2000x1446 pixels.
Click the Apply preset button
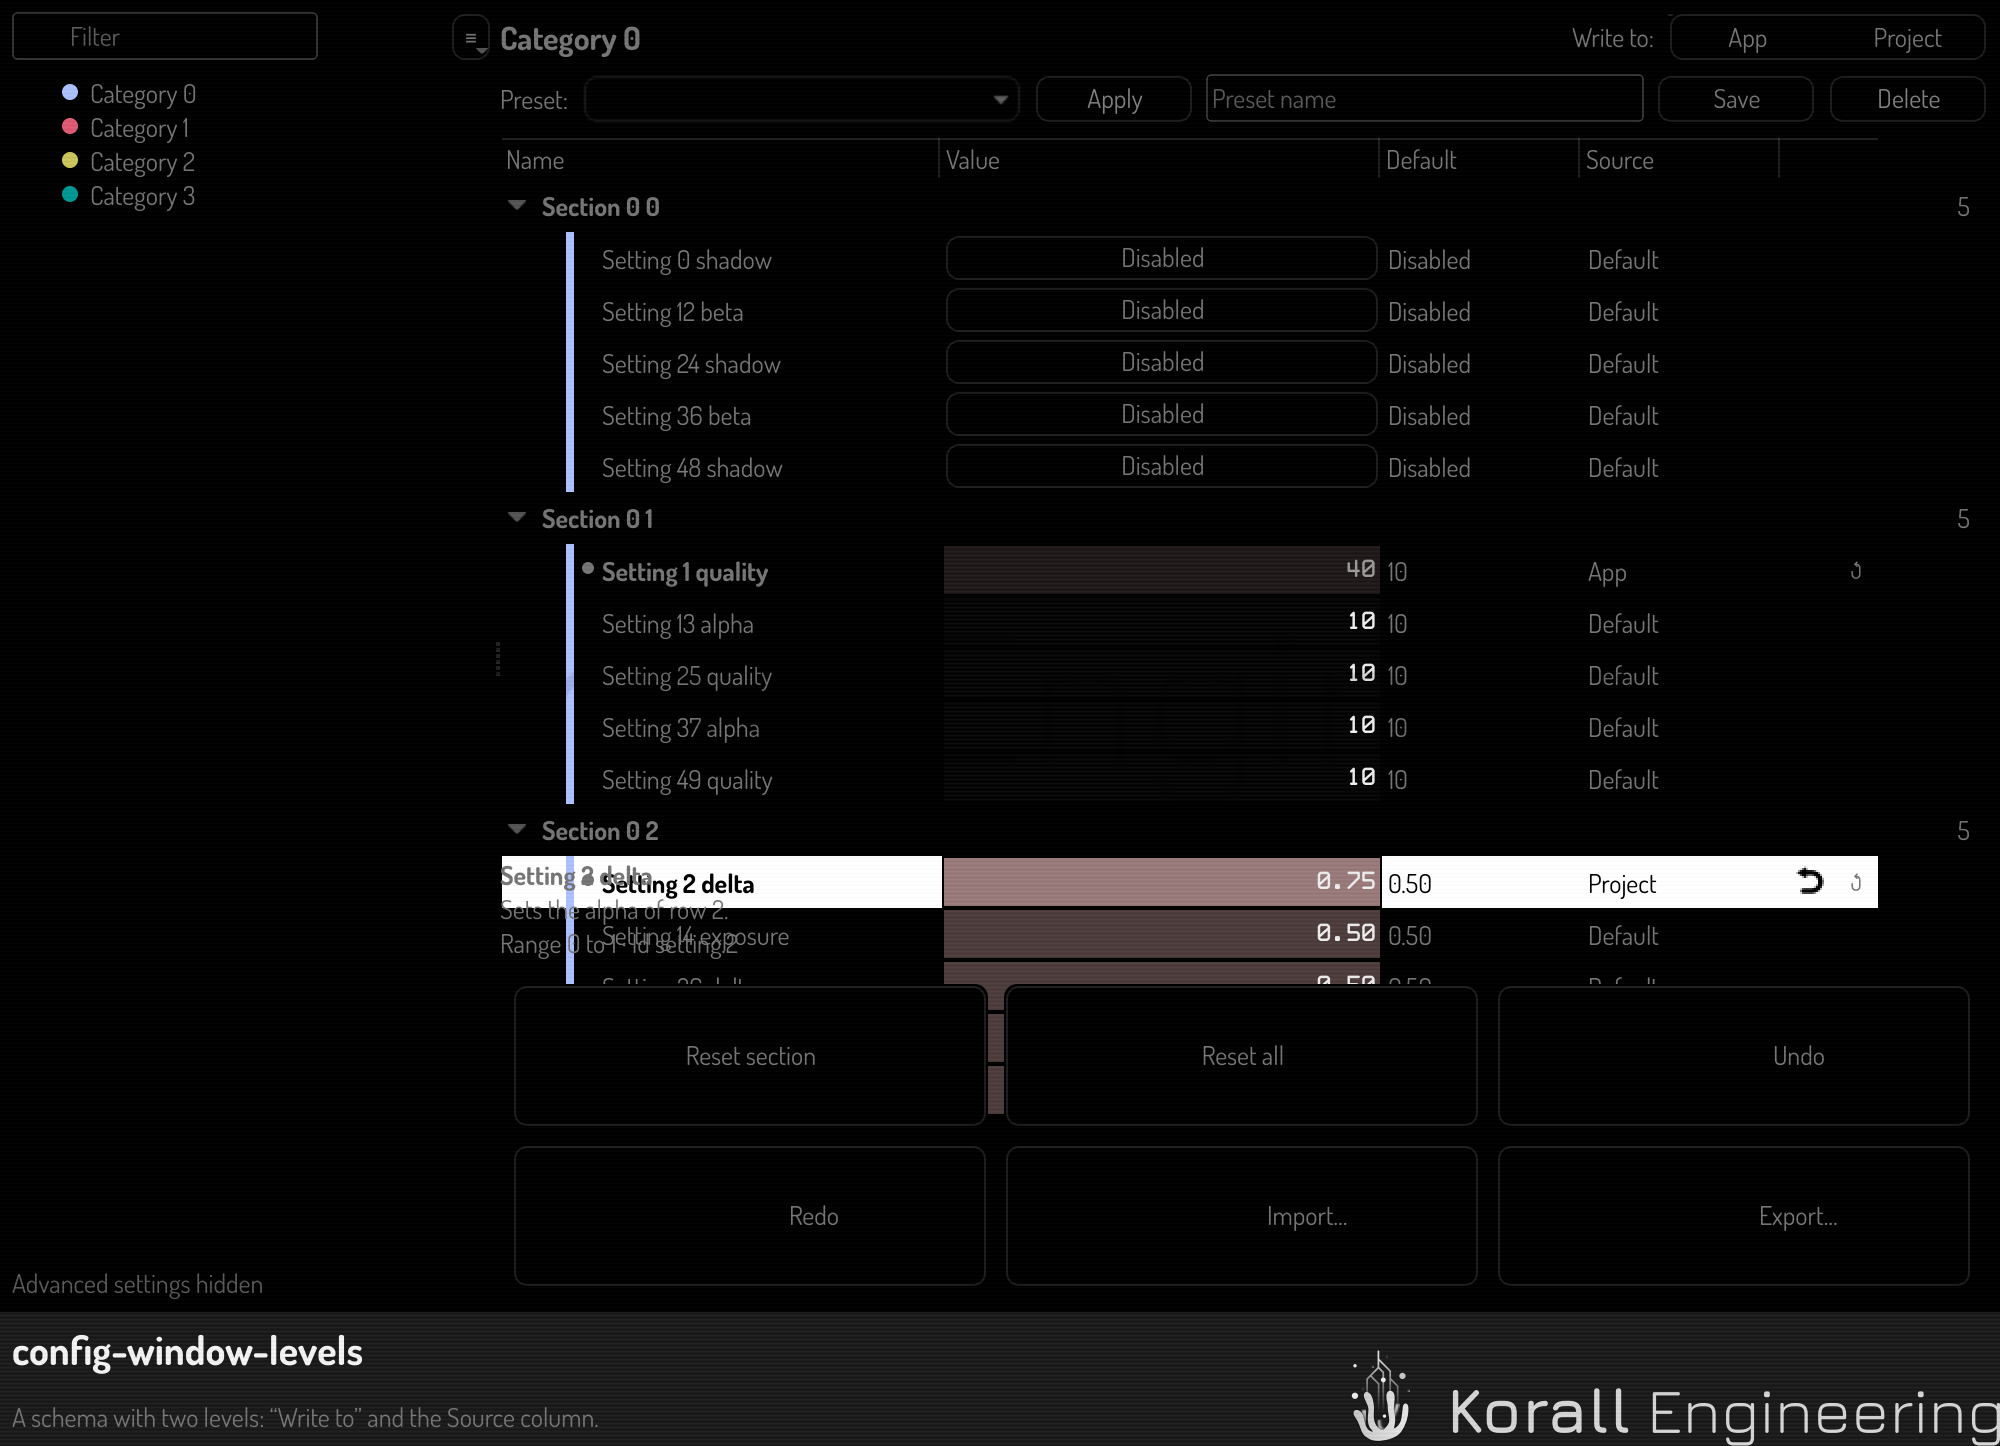(1114, 99)
